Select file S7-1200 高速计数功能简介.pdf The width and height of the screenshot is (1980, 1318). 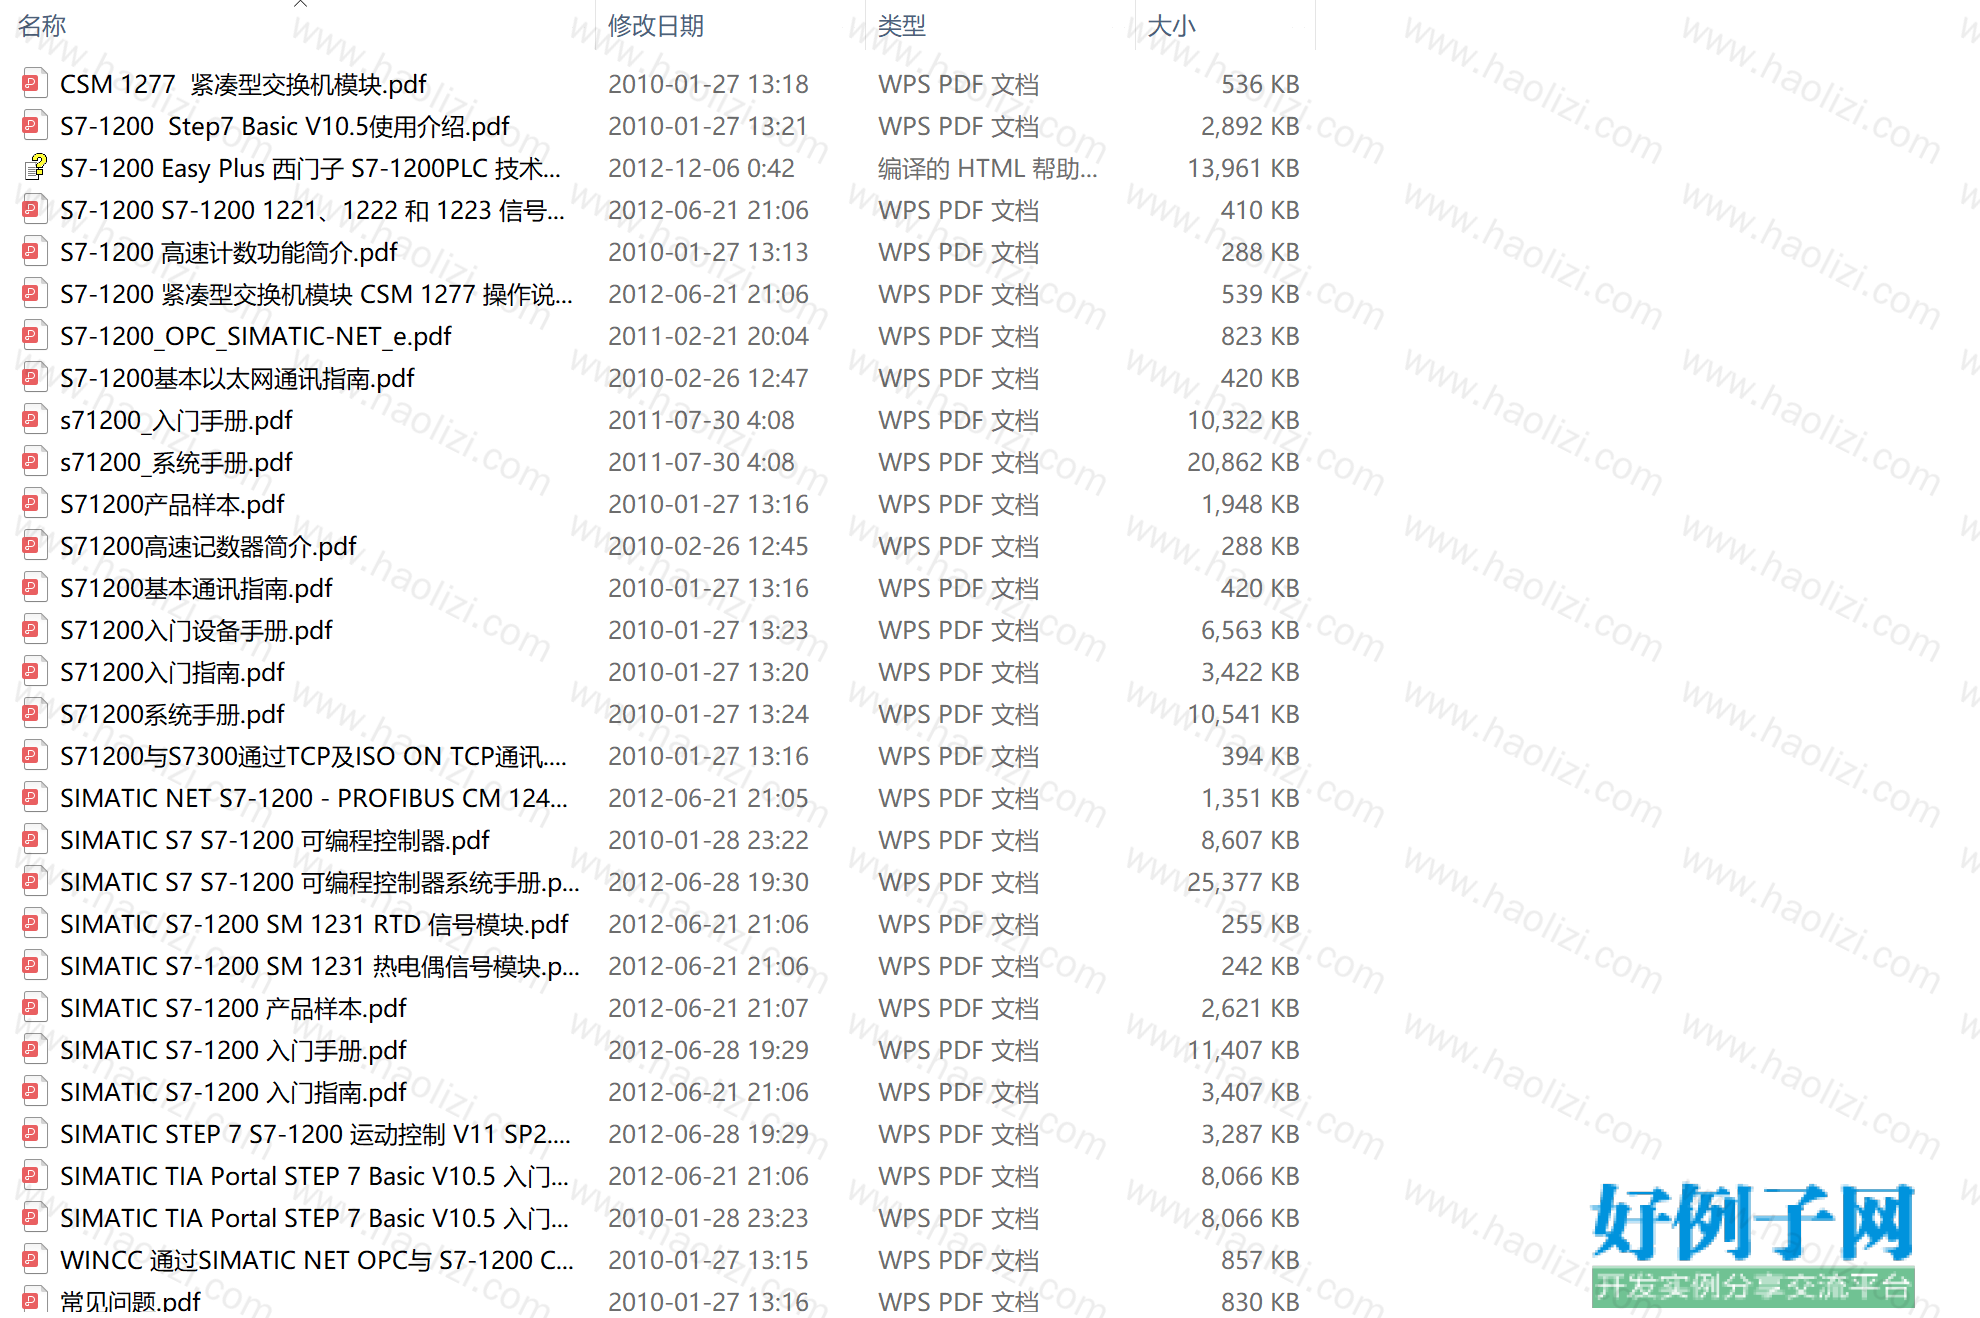(229, 252)
